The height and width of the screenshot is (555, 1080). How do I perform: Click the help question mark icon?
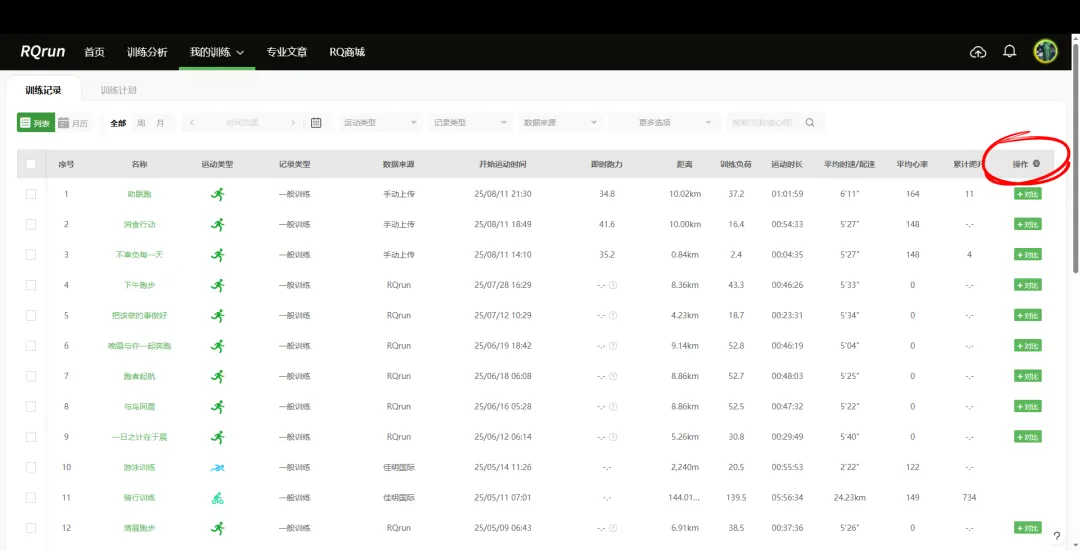1057,537
